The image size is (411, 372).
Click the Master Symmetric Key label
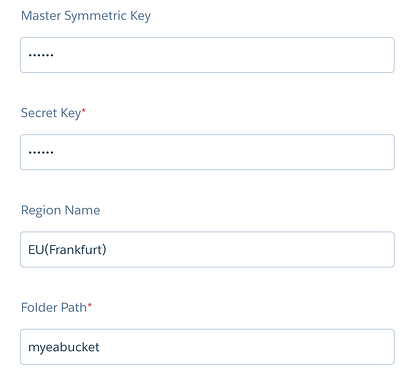click(86, 16)
